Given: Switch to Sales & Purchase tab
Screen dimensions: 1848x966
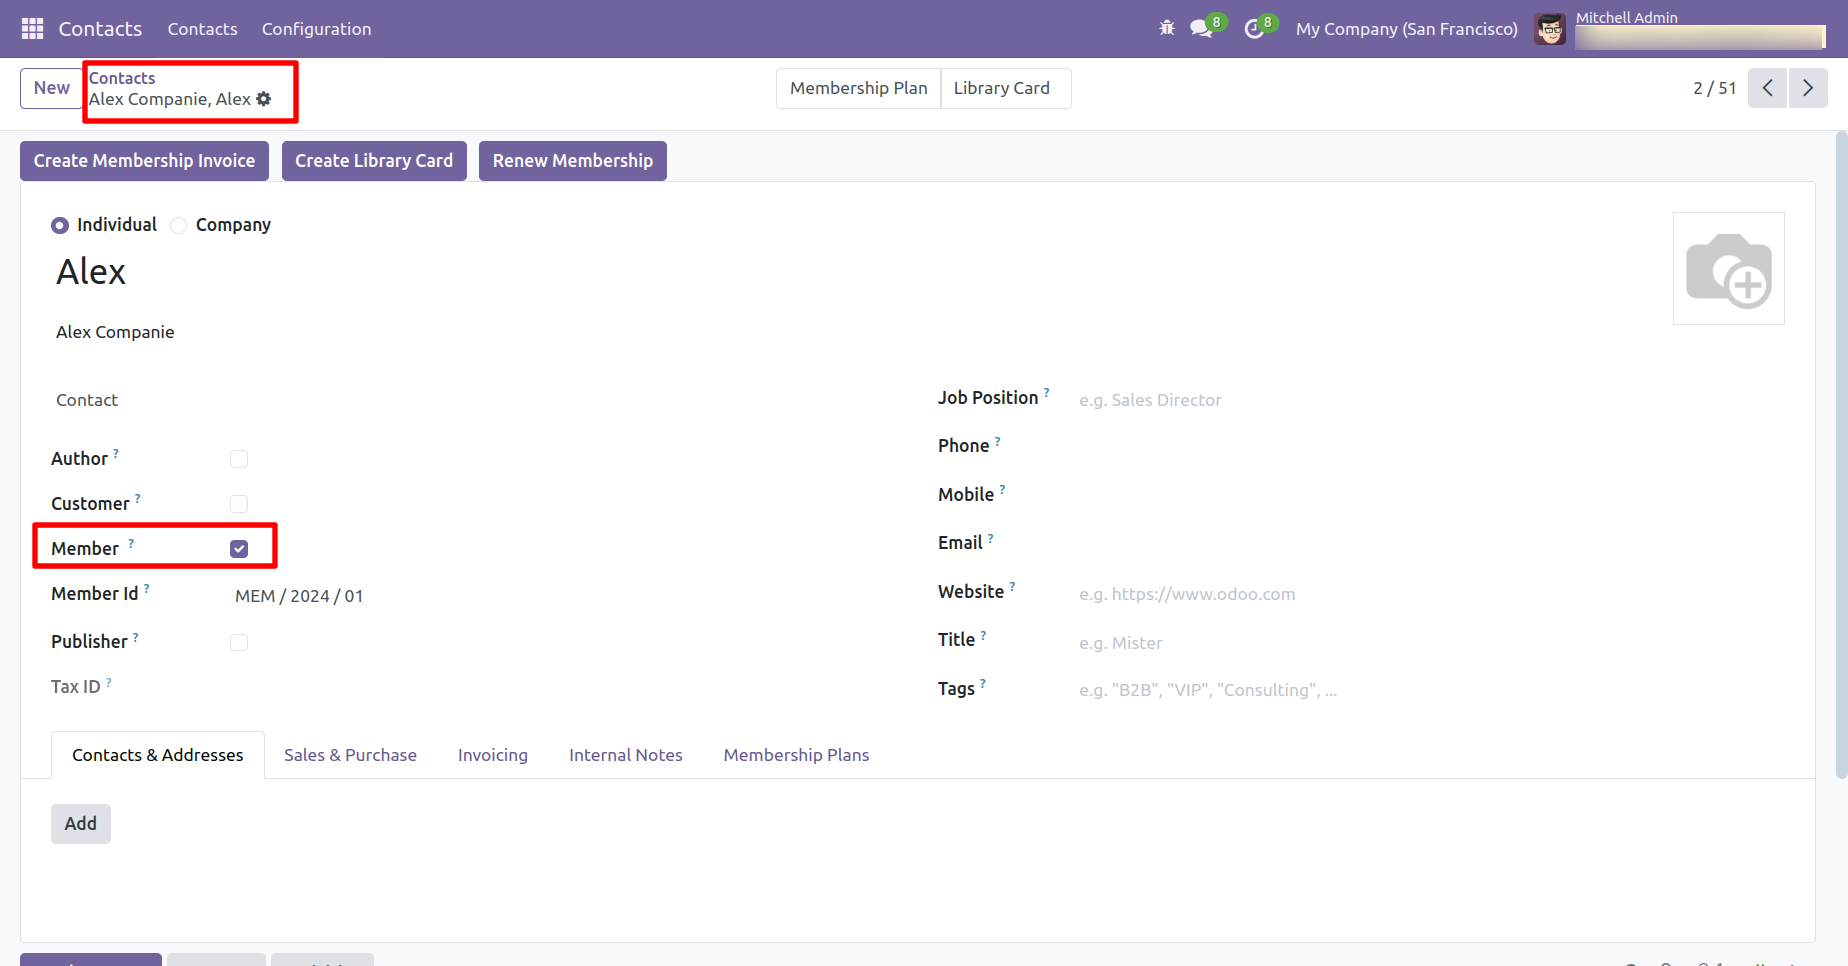Looking at the screenshot, I should point(350,755).
